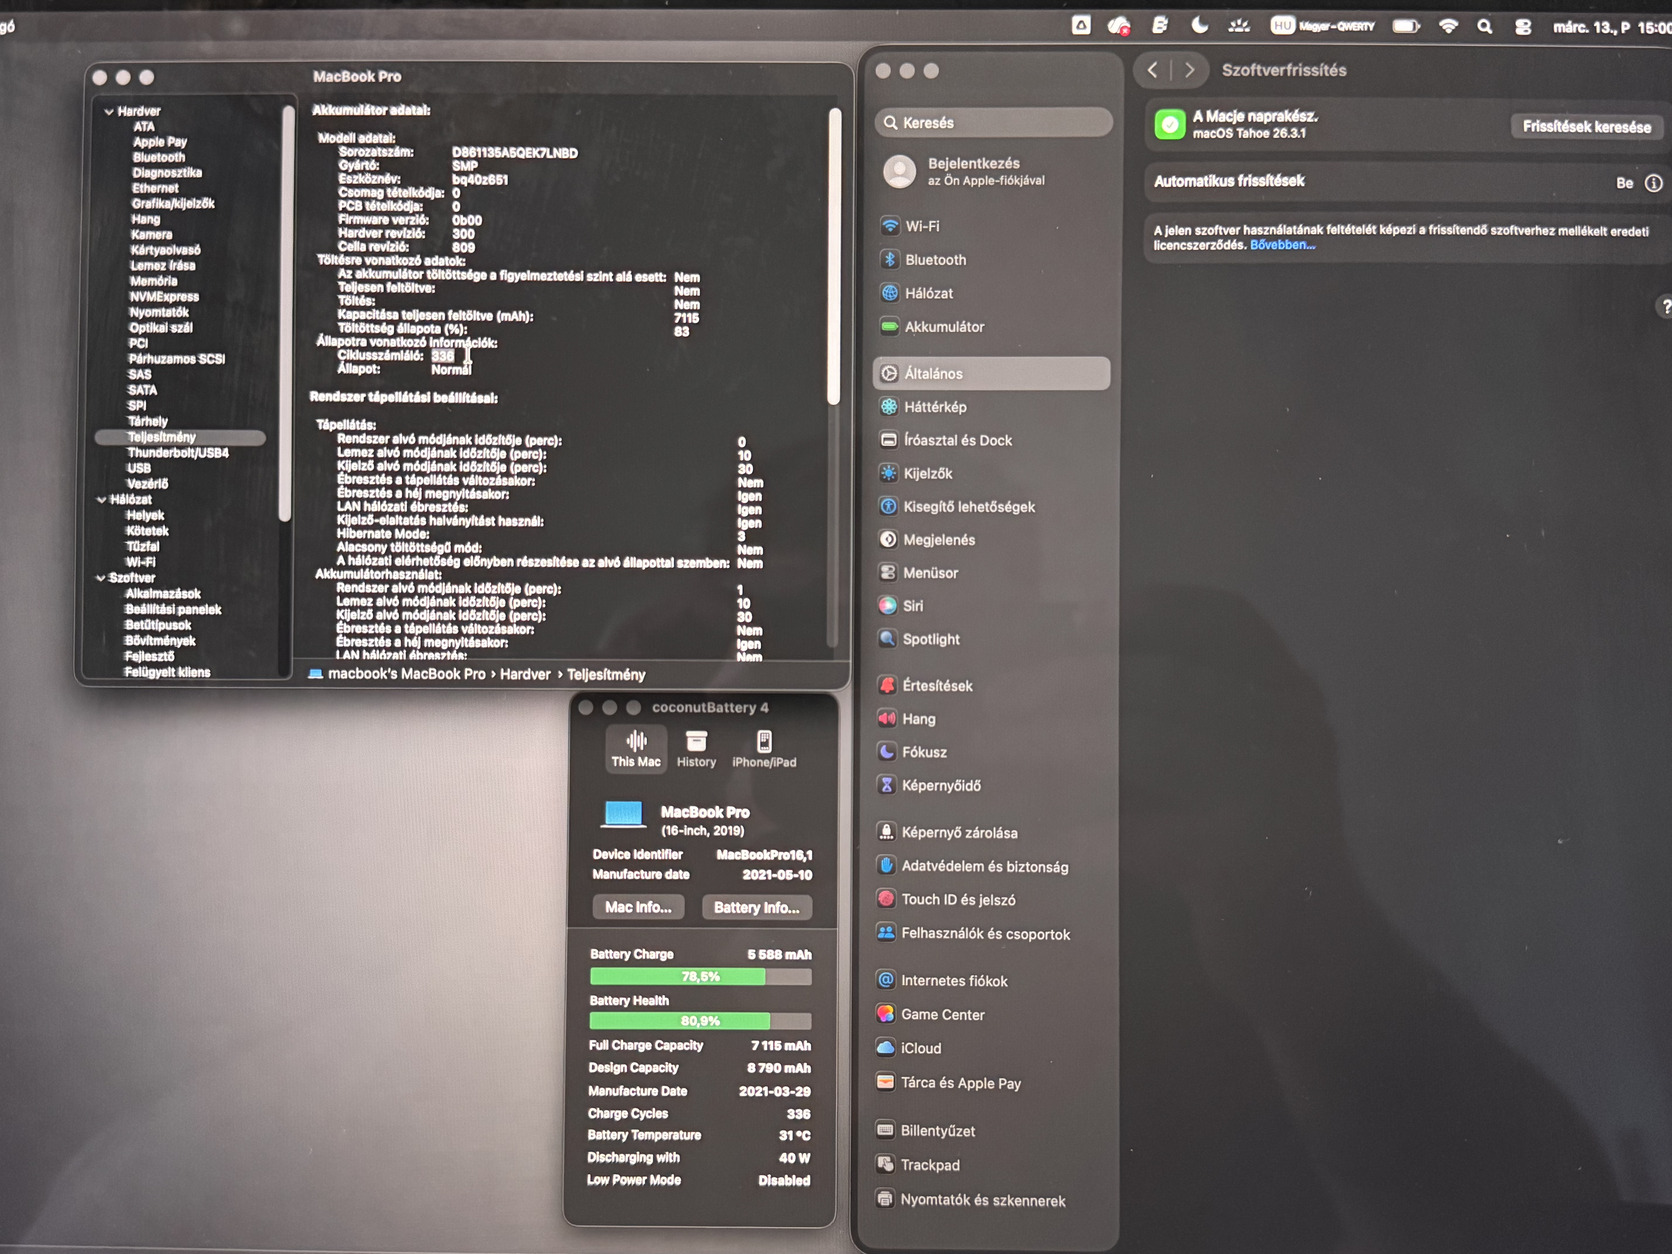
Task: Select Tűzfal in System Information sidebar
Action: (143, 547)
